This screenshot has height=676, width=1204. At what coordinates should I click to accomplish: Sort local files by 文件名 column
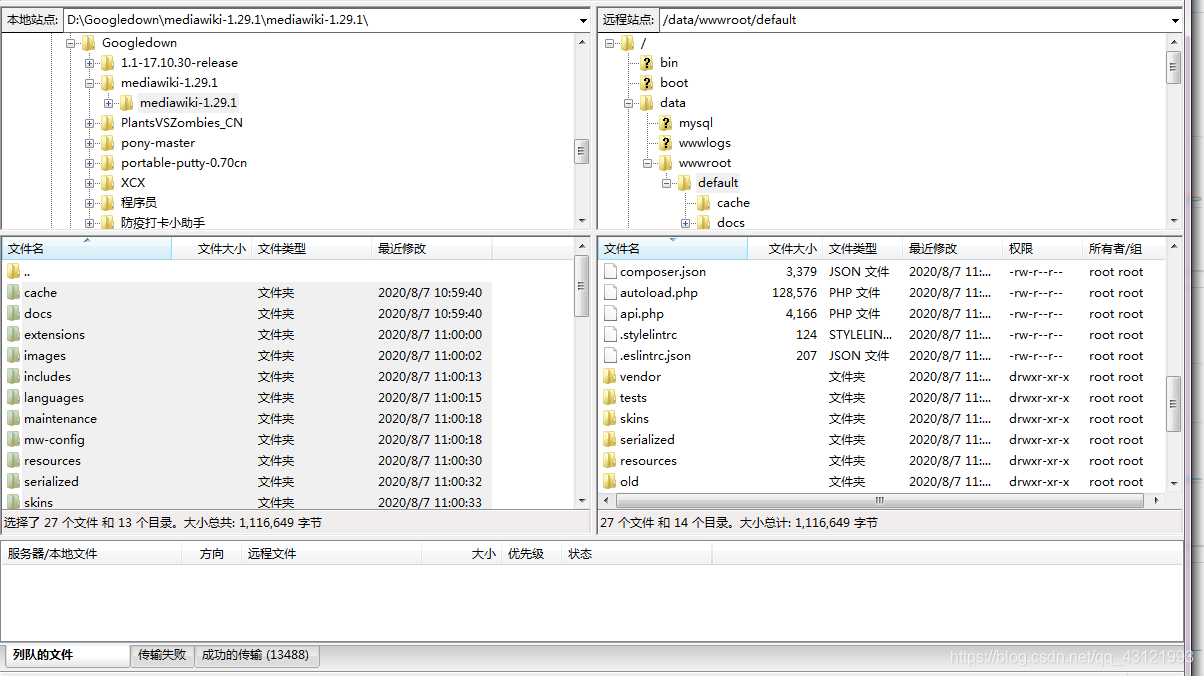(86, 249)
